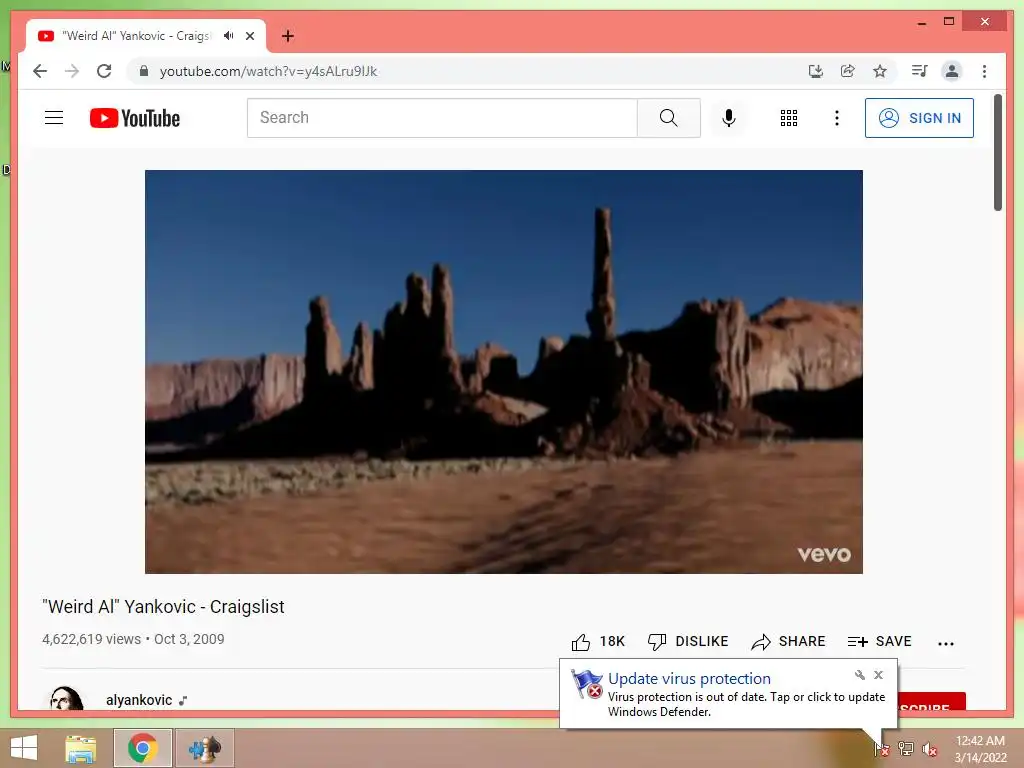Click the Action Center flag tray icon
This screenshot has width=1024, height=768.
click(882, 748)
